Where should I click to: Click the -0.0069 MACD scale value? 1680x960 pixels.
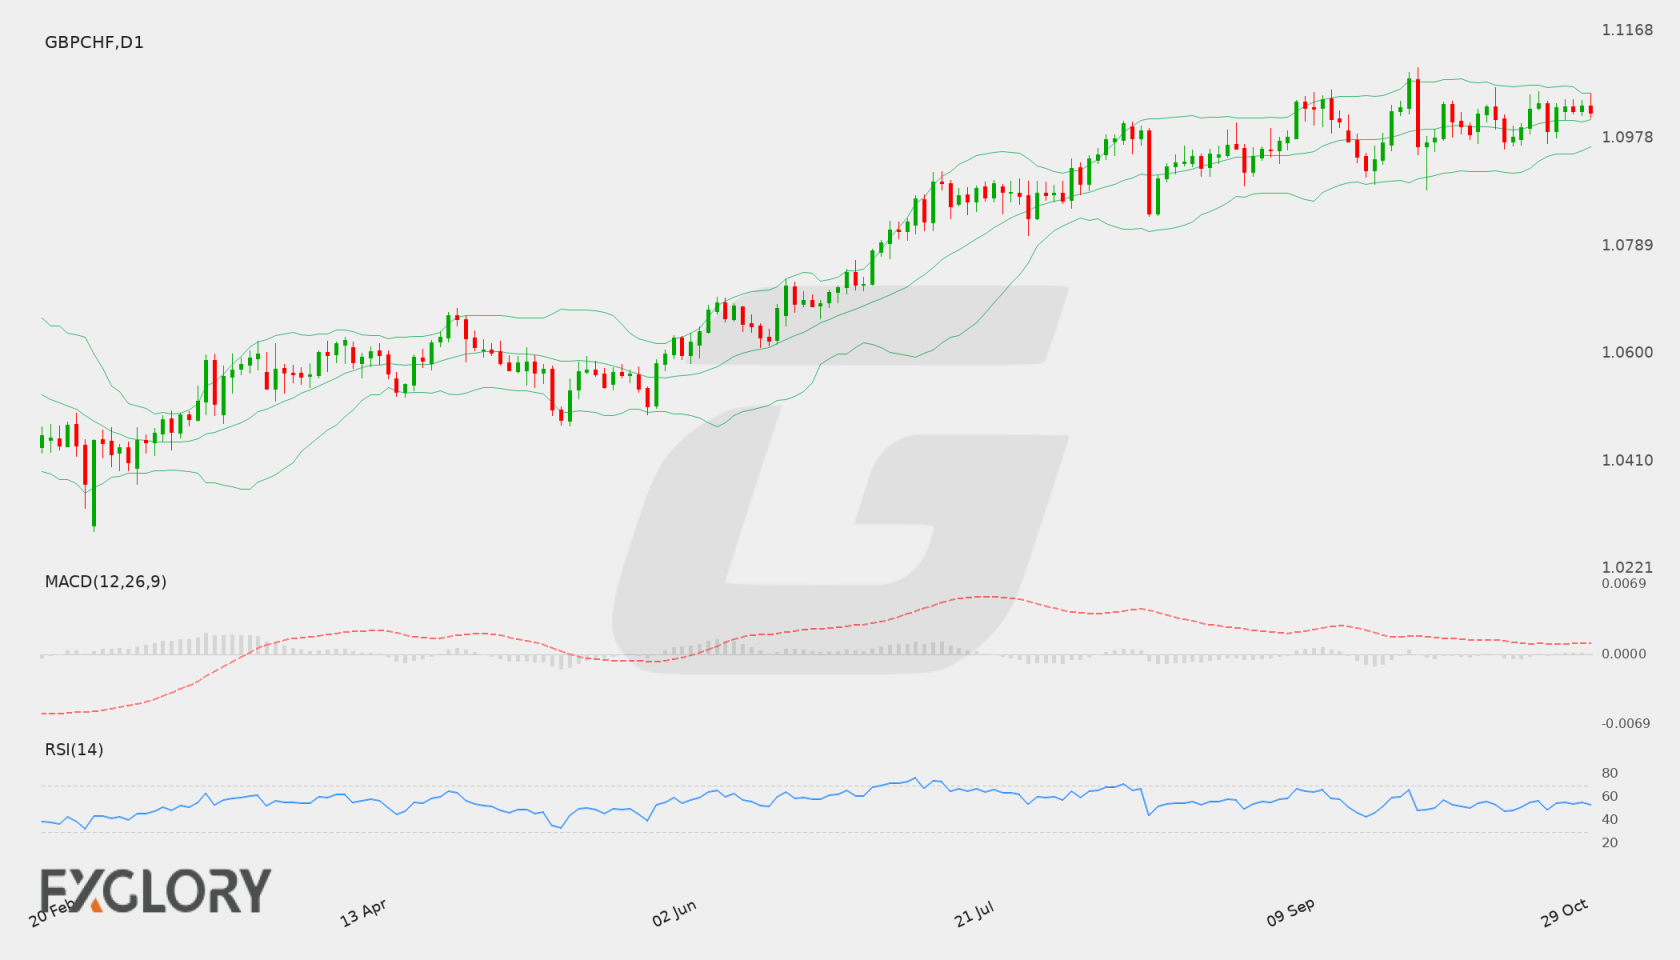coord(1626,723)
